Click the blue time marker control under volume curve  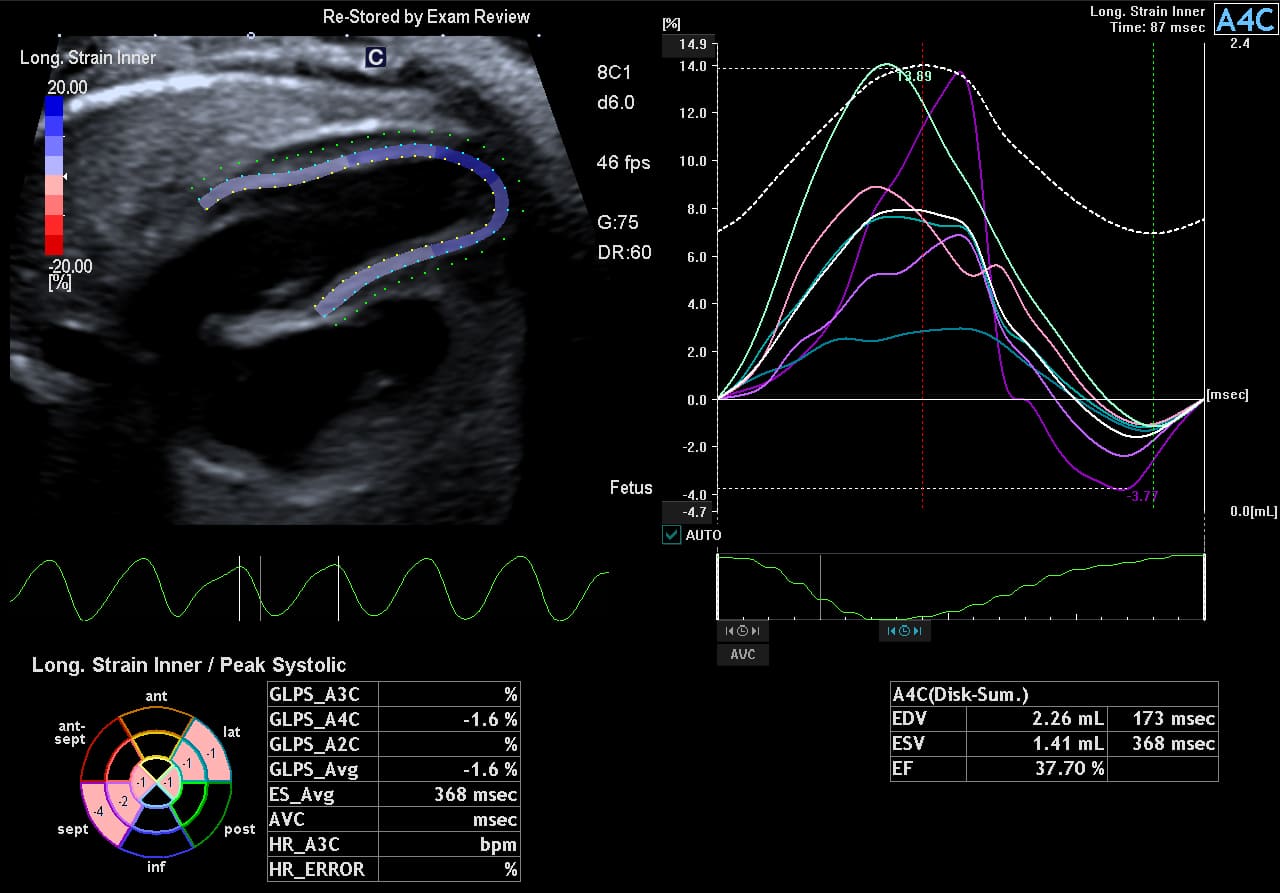pos(905,631)
